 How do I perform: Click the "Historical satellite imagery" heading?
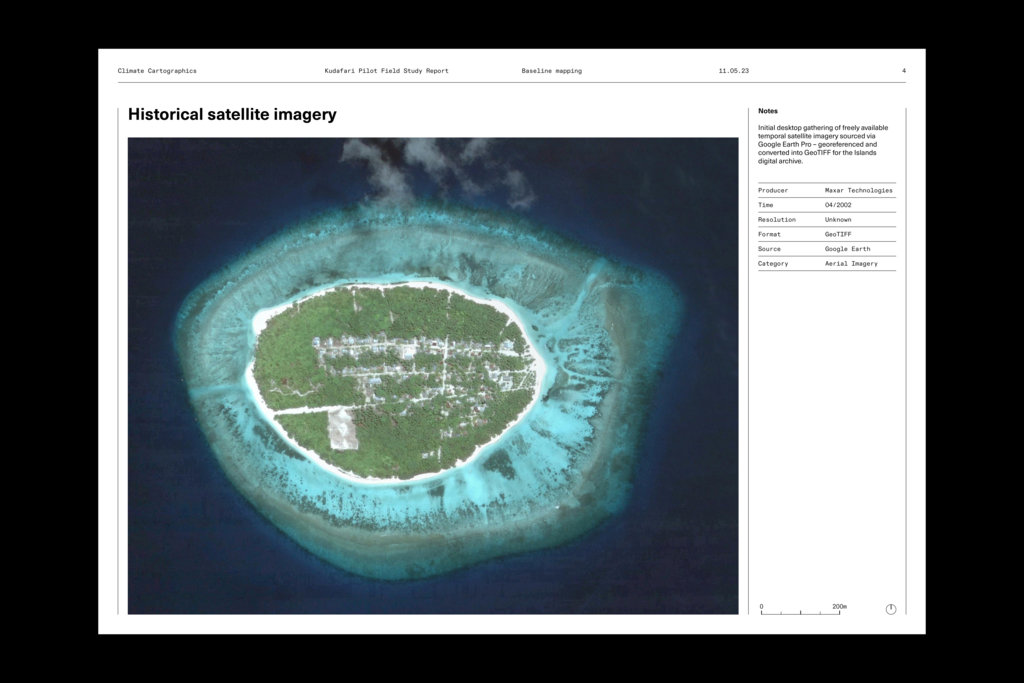232,115
